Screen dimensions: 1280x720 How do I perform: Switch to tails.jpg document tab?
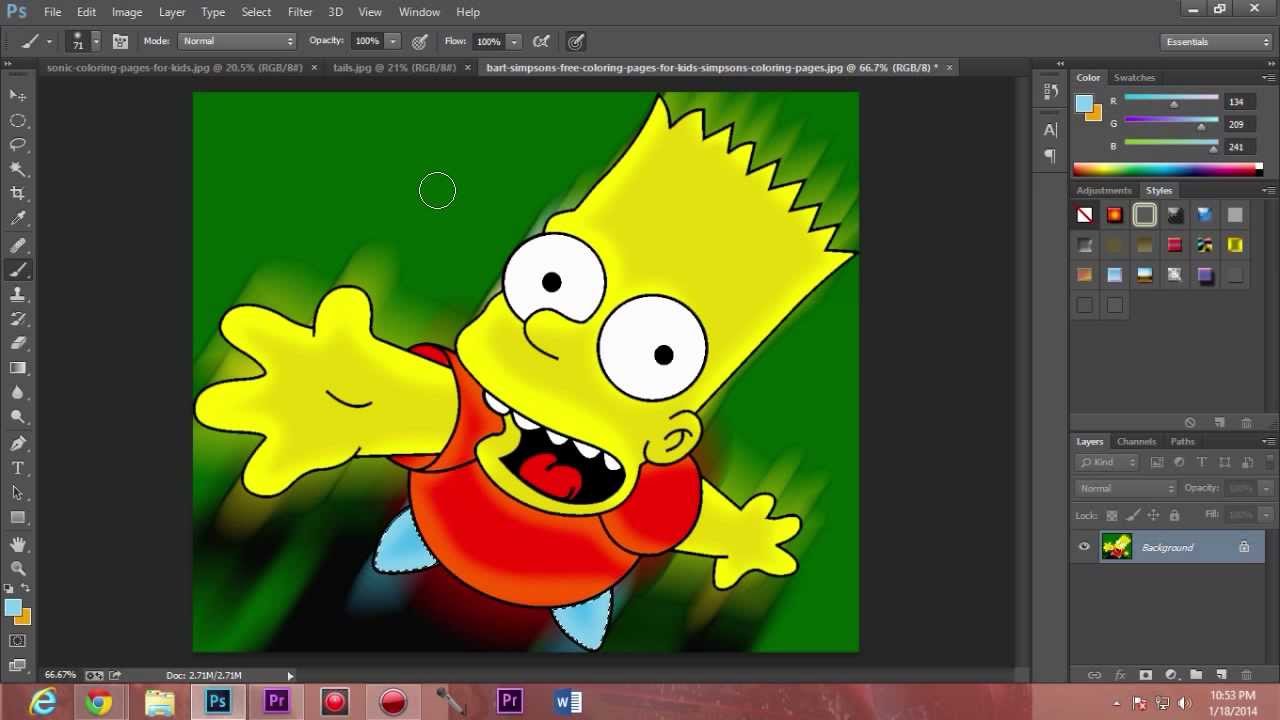[394, 67]
